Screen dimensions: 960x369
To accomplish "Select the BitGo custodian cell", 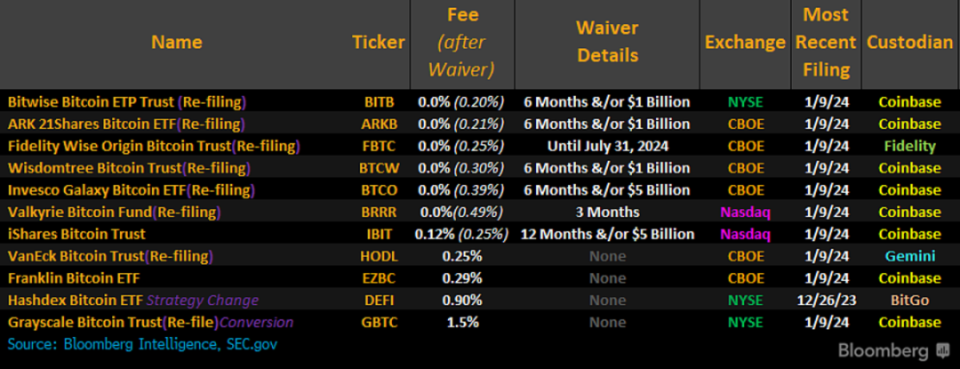I will click(910, 300).
